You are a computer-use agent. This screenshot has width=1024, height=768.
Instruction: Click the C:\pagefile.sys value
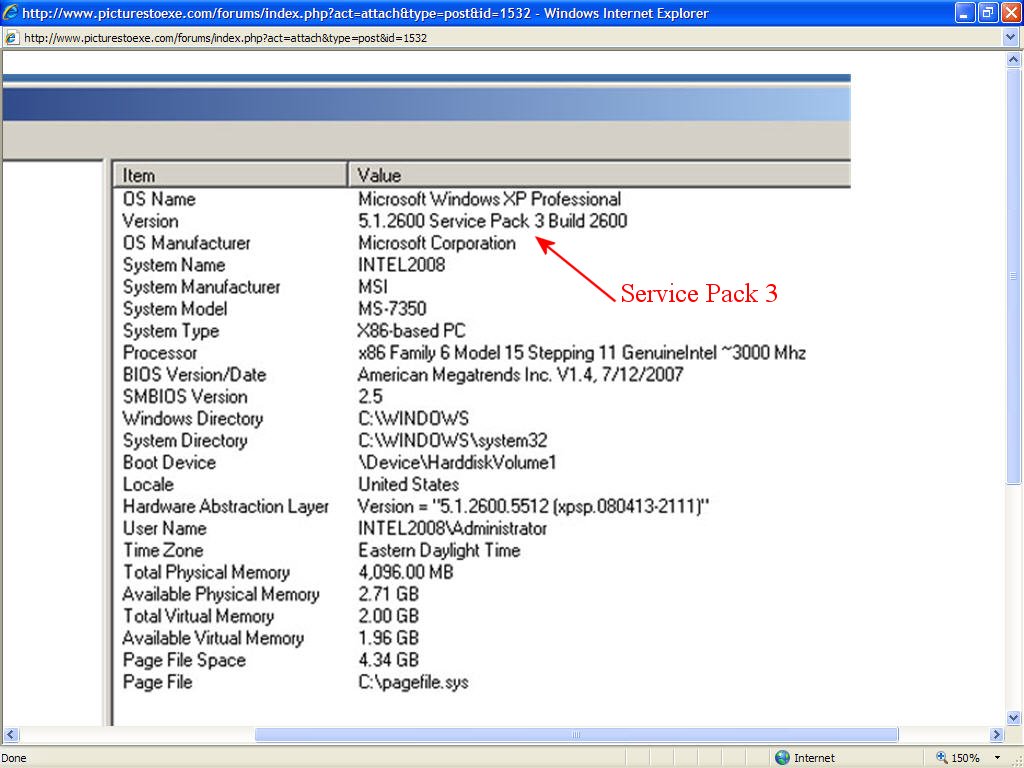413,682
